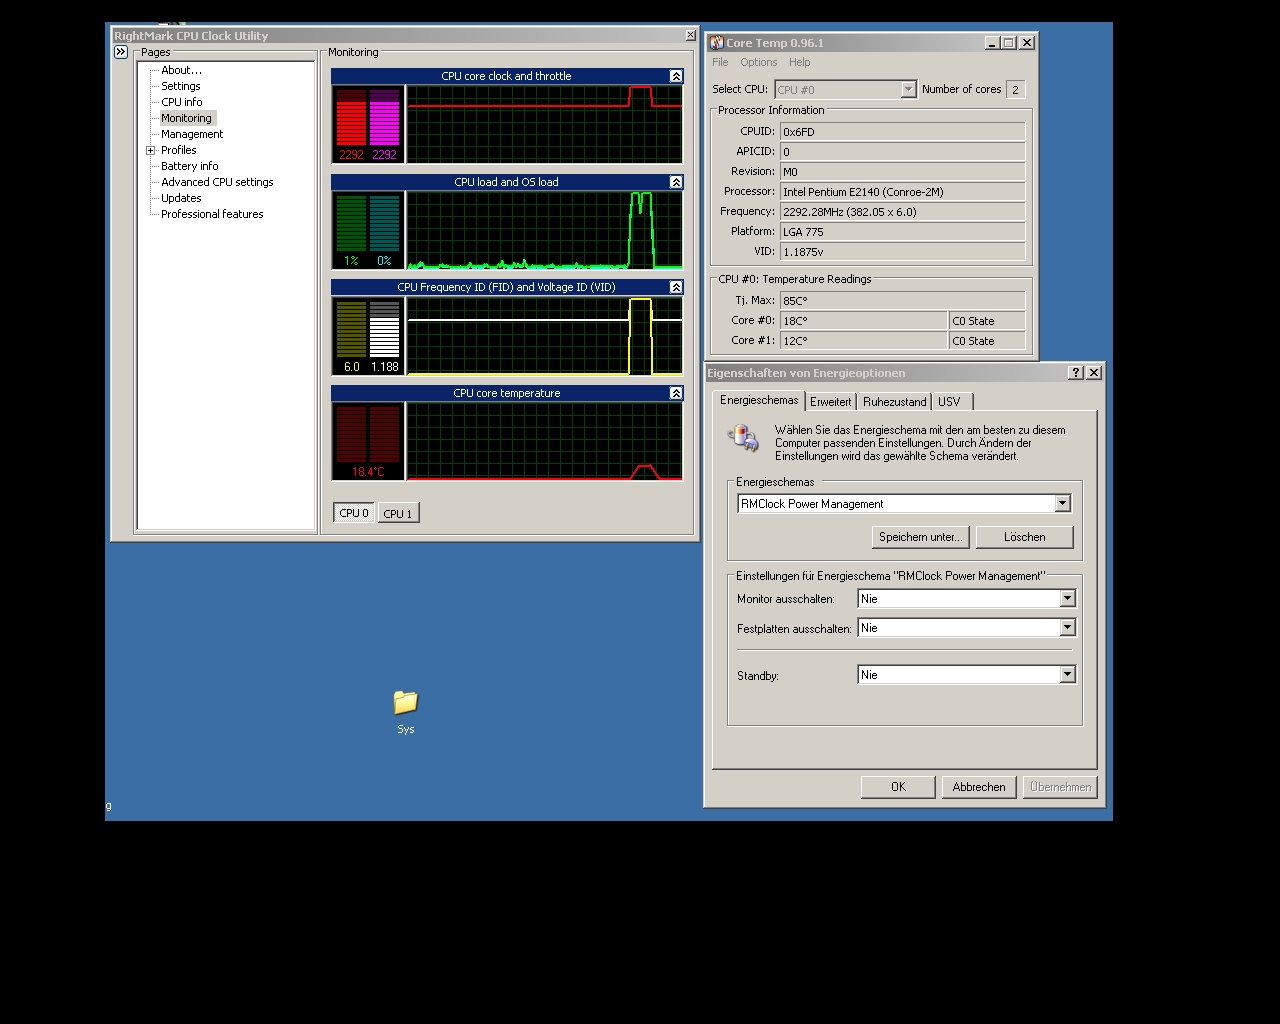The image size is (1280, 1024).
Task: Click the Core #1 temperature reading 12C°
Action: coord(863,341)
